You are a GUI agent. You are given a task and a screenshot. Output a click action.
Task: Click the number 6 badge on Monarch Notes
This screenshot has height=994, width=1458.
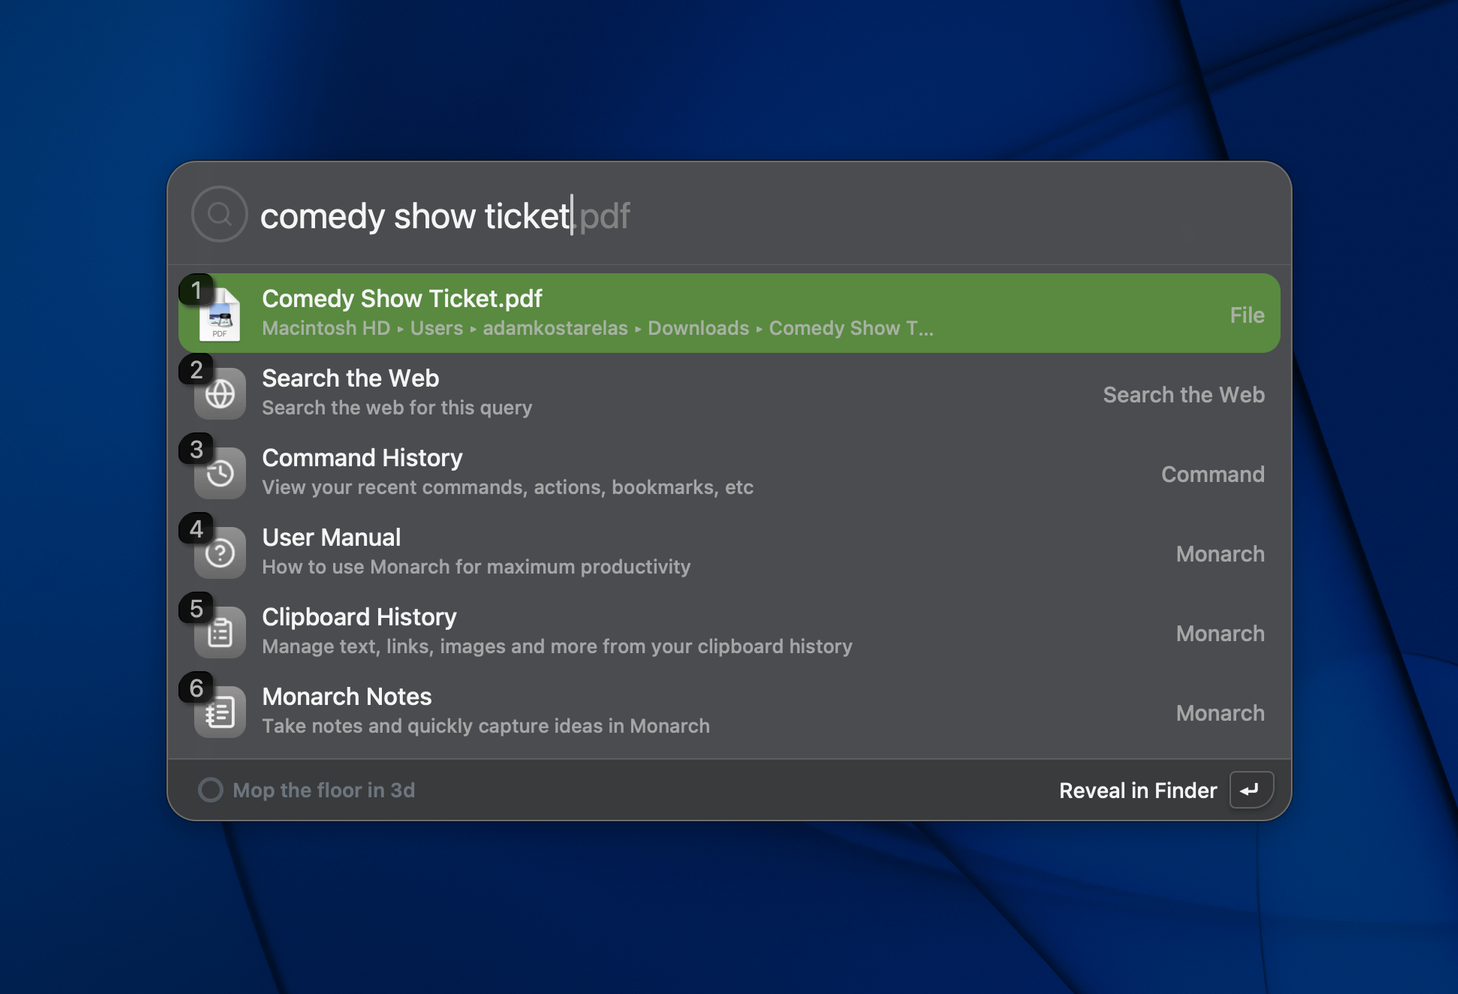pyautogui.click(x=196, y=688)
